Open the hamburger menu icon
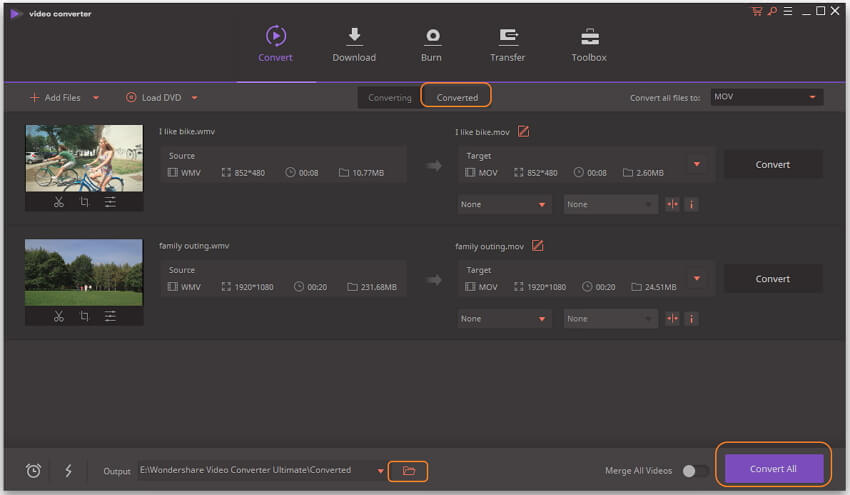850x495 pixels. coord(788,11)
